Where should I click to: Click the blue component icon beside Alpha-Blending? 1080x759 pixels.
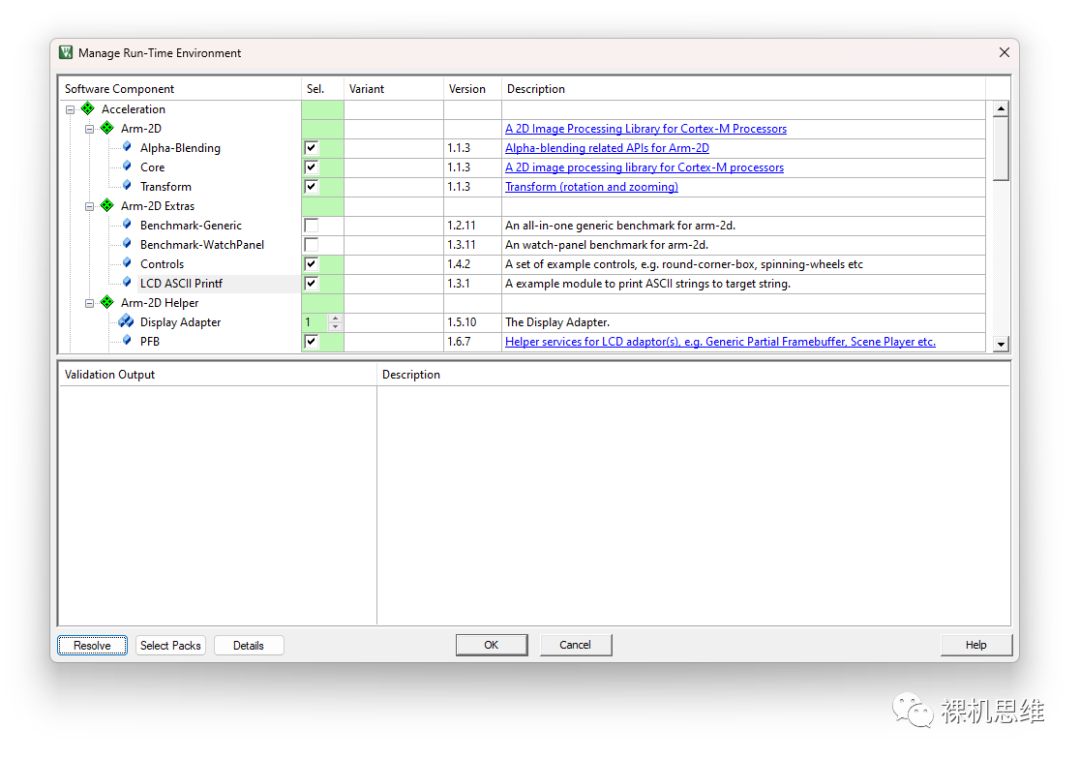point(127,147)
